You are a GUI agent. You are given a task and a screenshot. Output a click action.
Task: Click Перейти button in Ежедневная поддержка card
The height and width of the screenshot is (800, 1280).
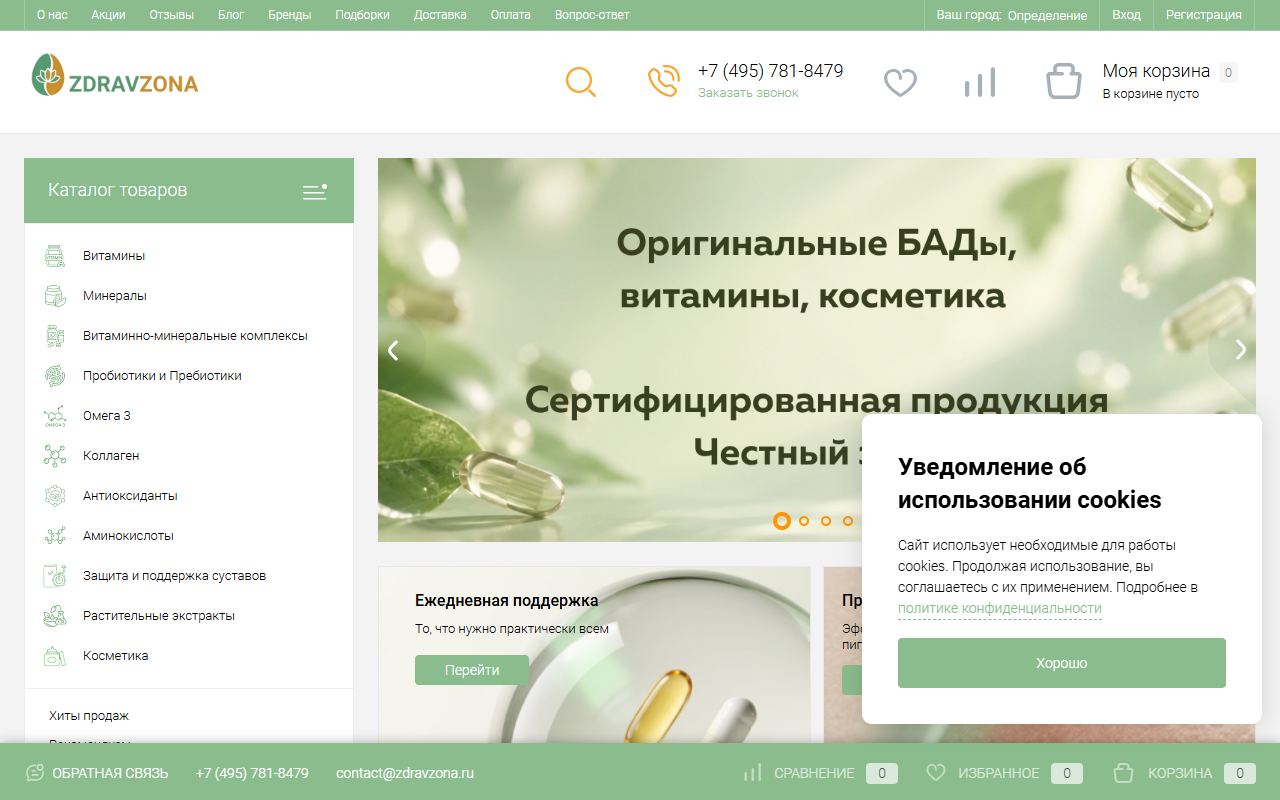472,670
